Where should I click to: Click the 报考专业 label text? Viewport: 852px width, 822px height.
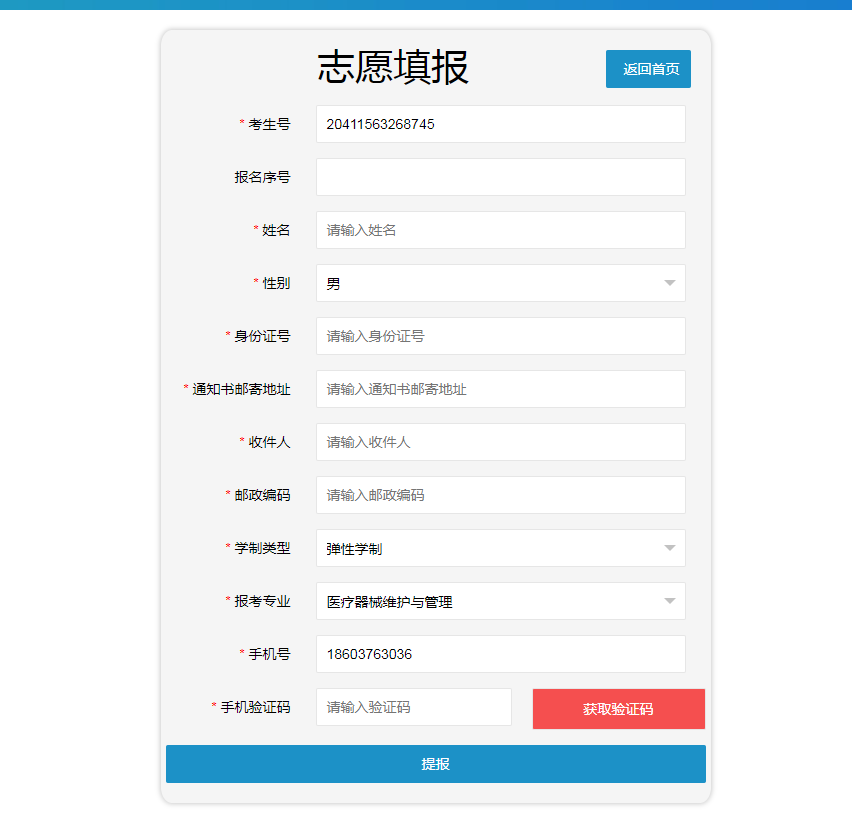pos(262,601)
